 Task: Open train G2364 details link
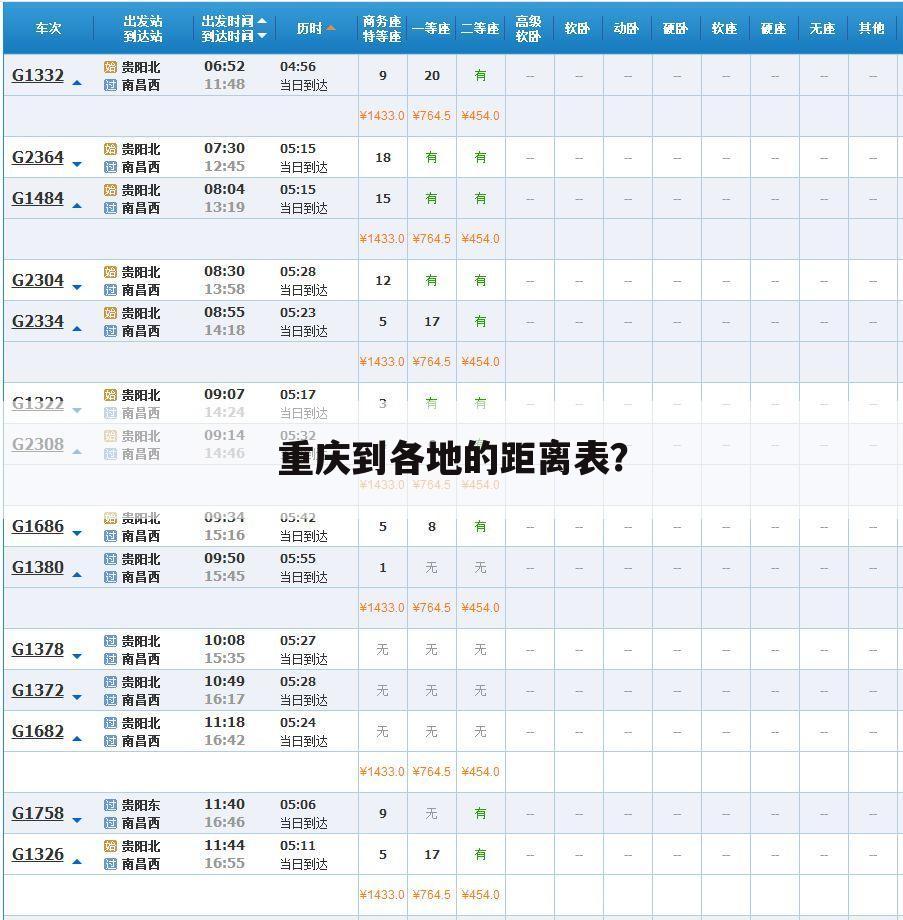38,157
